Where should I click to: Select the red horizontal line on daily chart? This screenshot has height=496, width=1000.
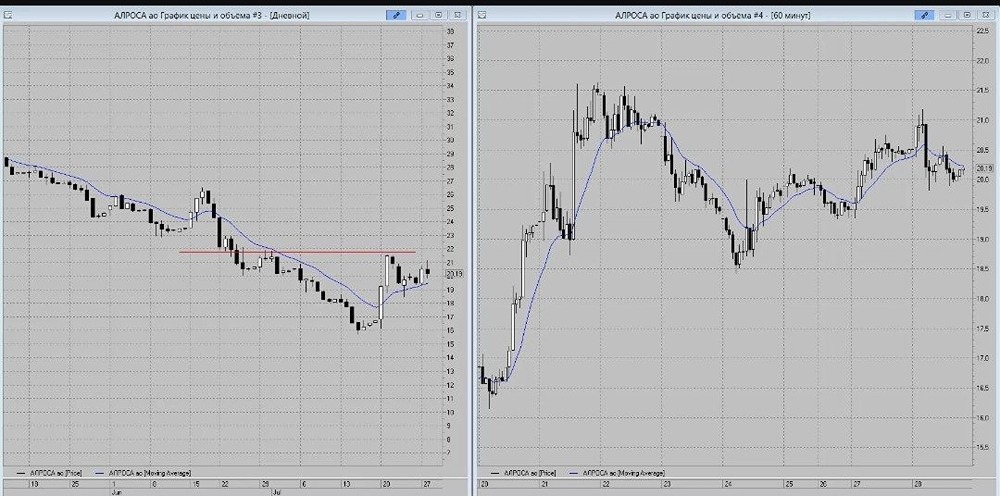[297, 252]
